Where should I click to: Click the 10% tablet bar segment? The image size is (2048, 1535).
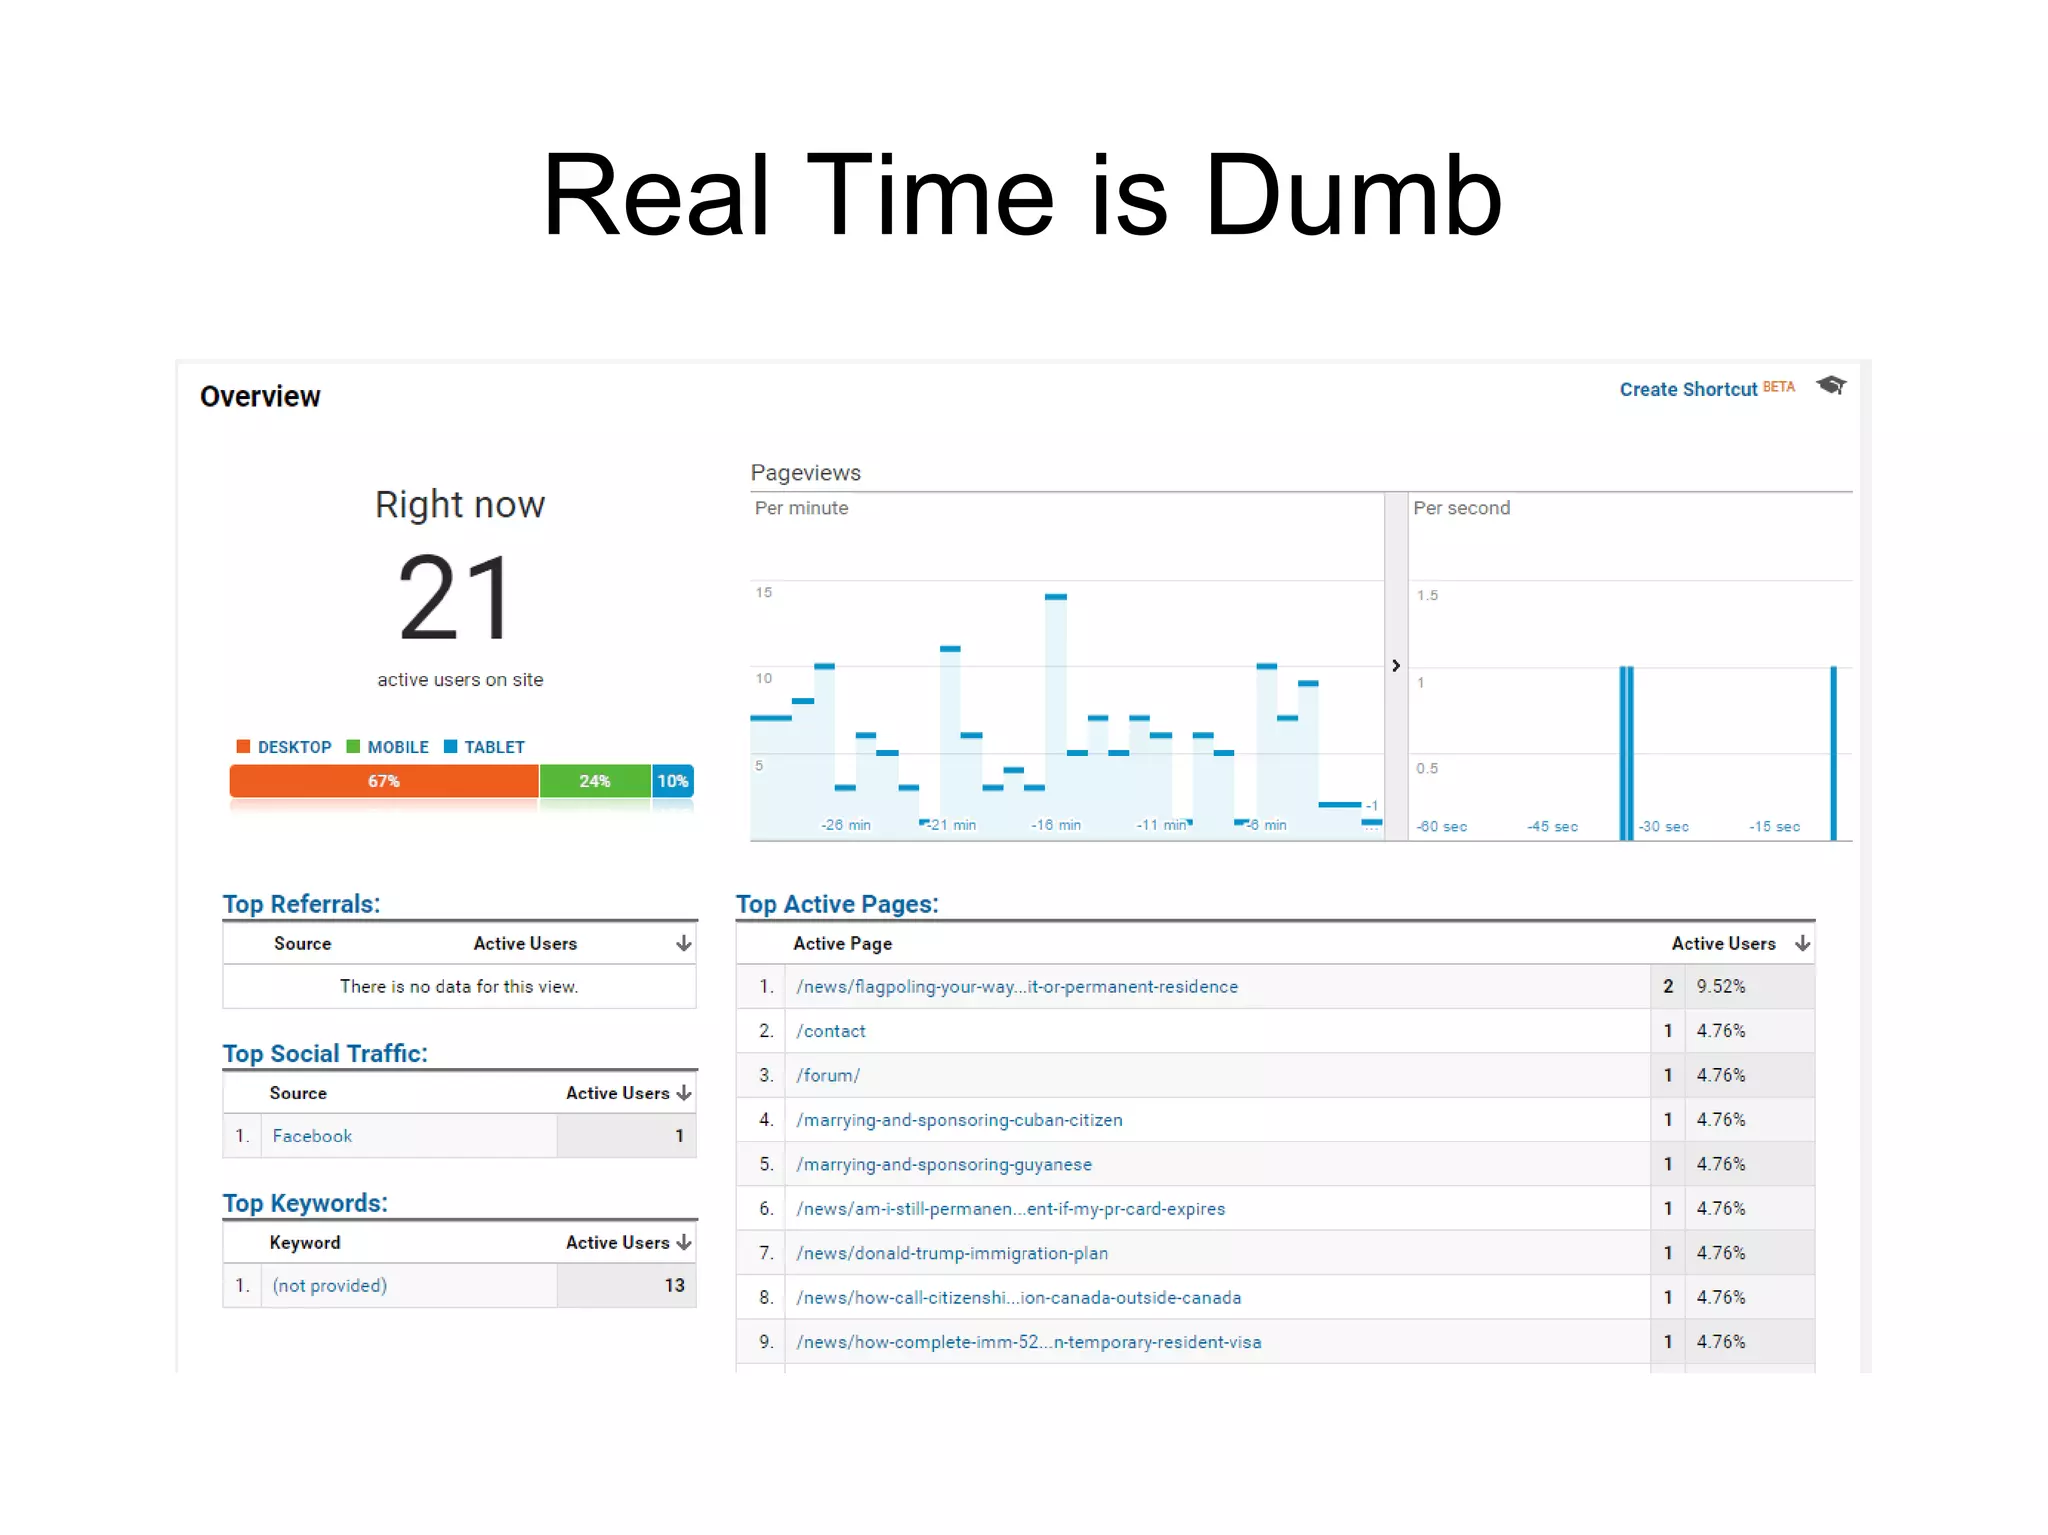point(673,781)
